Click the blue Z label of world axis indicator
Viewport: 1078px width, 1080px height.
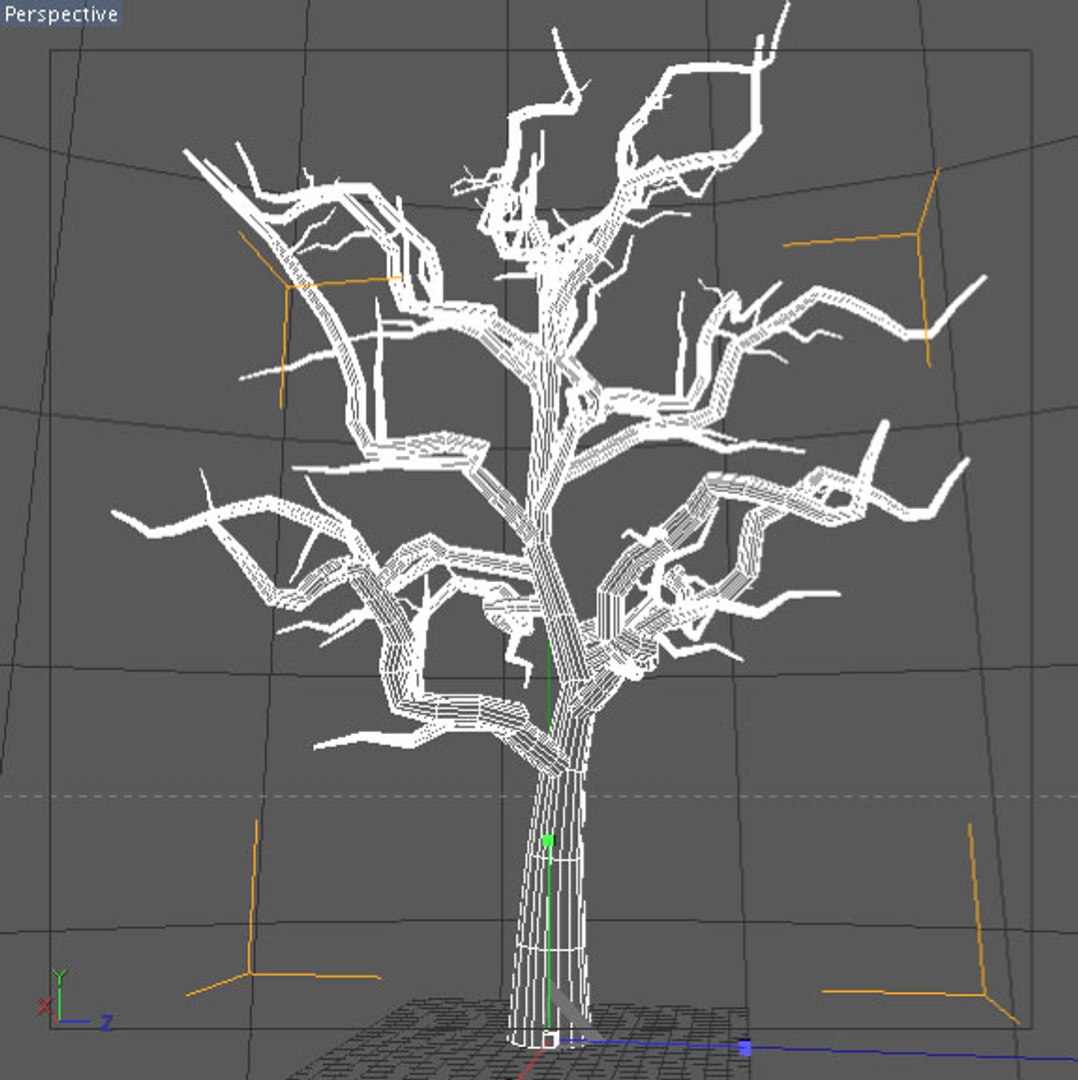pos(107,1022)
